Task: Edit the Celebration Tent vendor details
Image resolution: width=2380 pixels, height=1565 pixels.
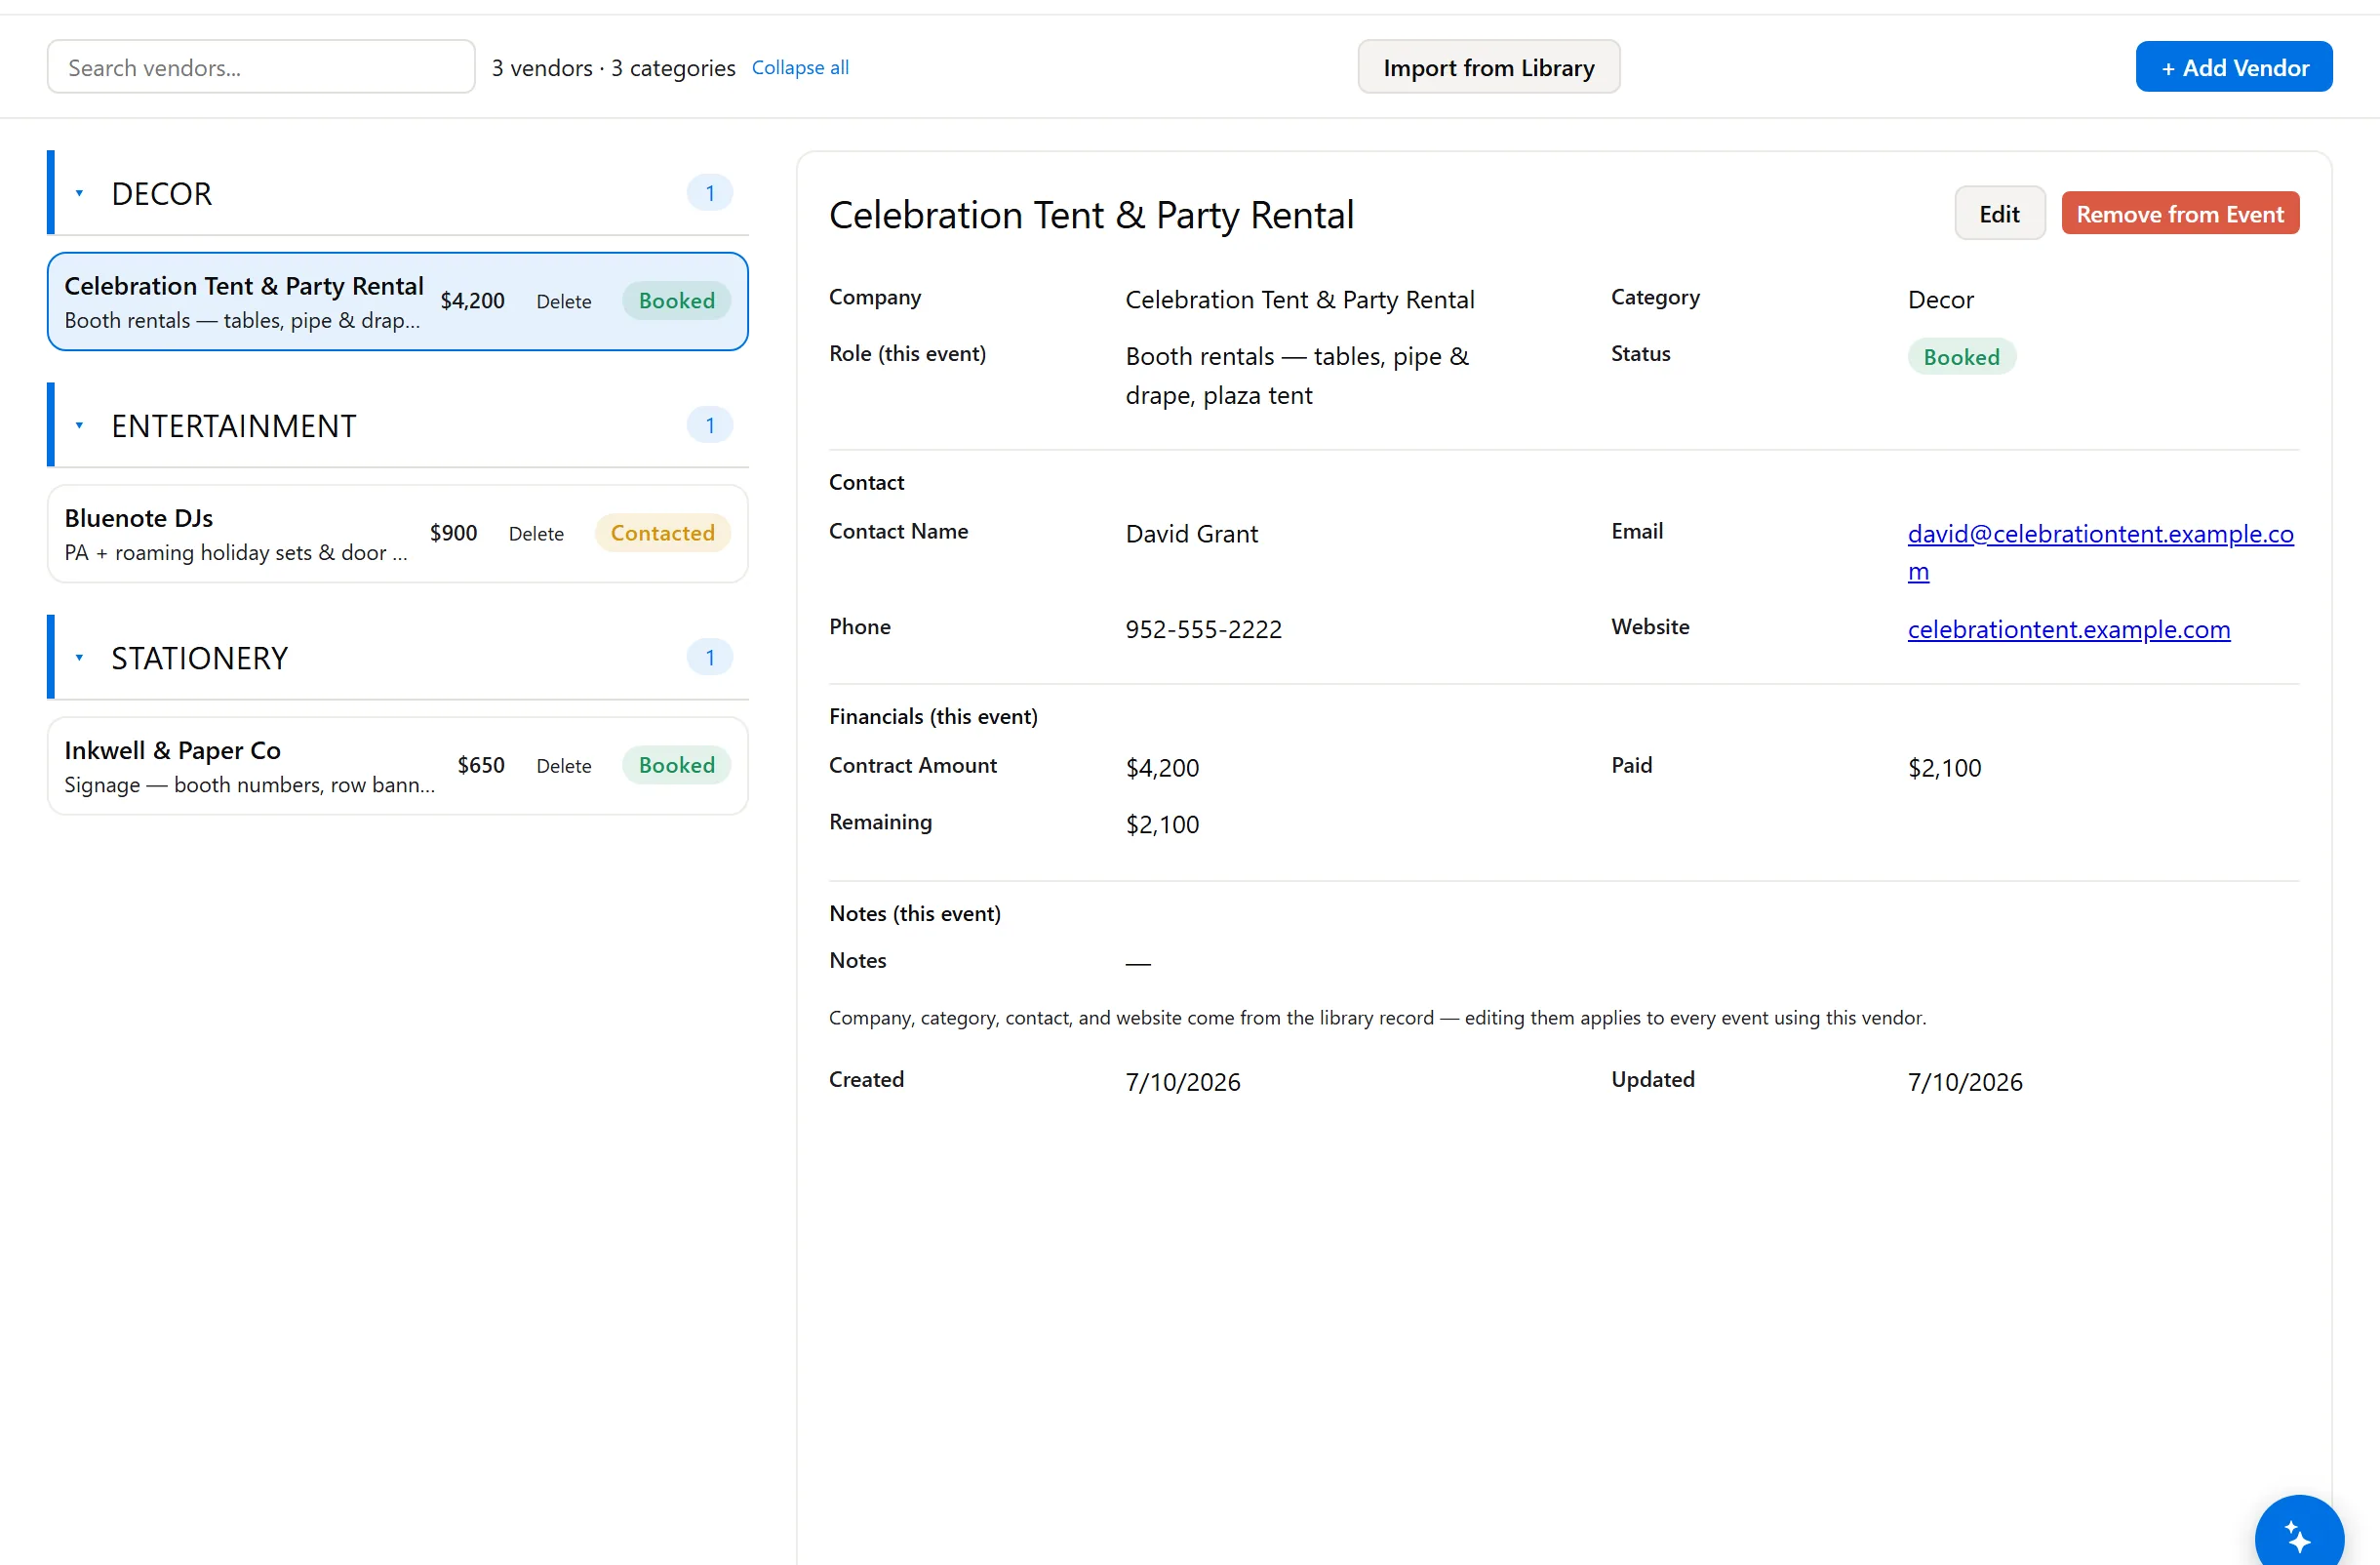Action: (x=1999, y=213)
